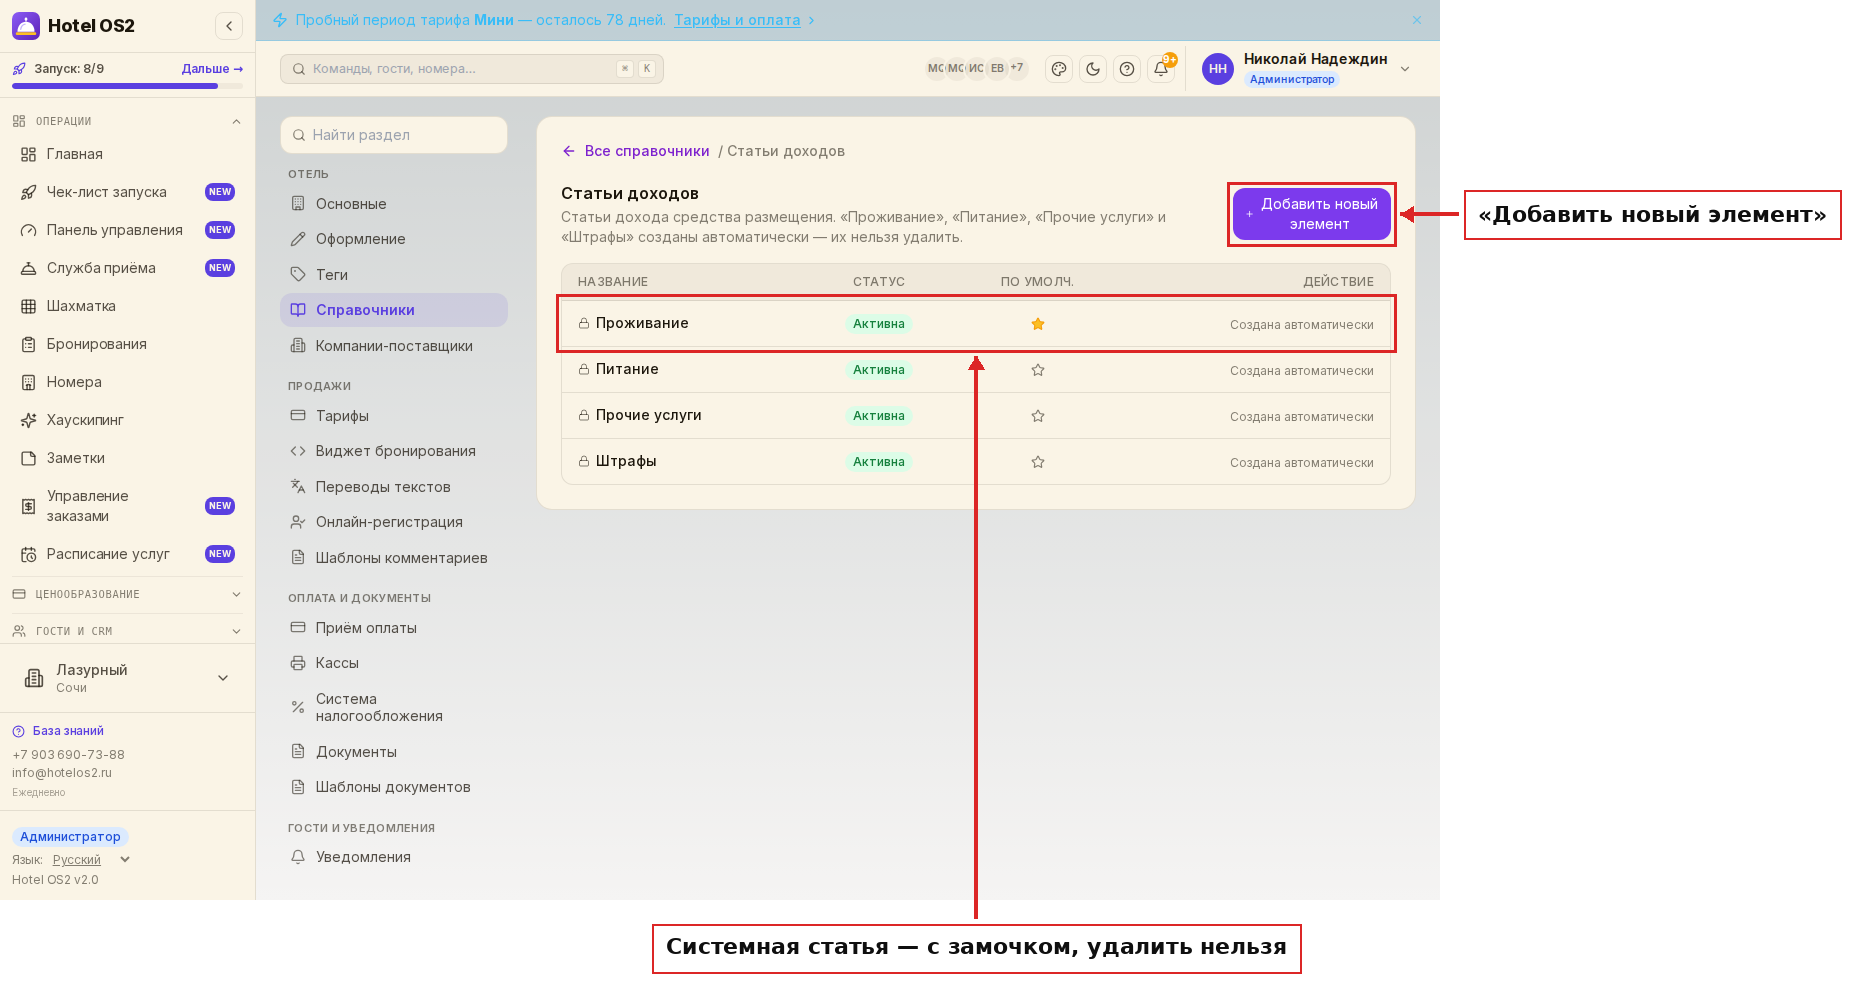Open Компании-поставщики settings

[x=394, y=346]
